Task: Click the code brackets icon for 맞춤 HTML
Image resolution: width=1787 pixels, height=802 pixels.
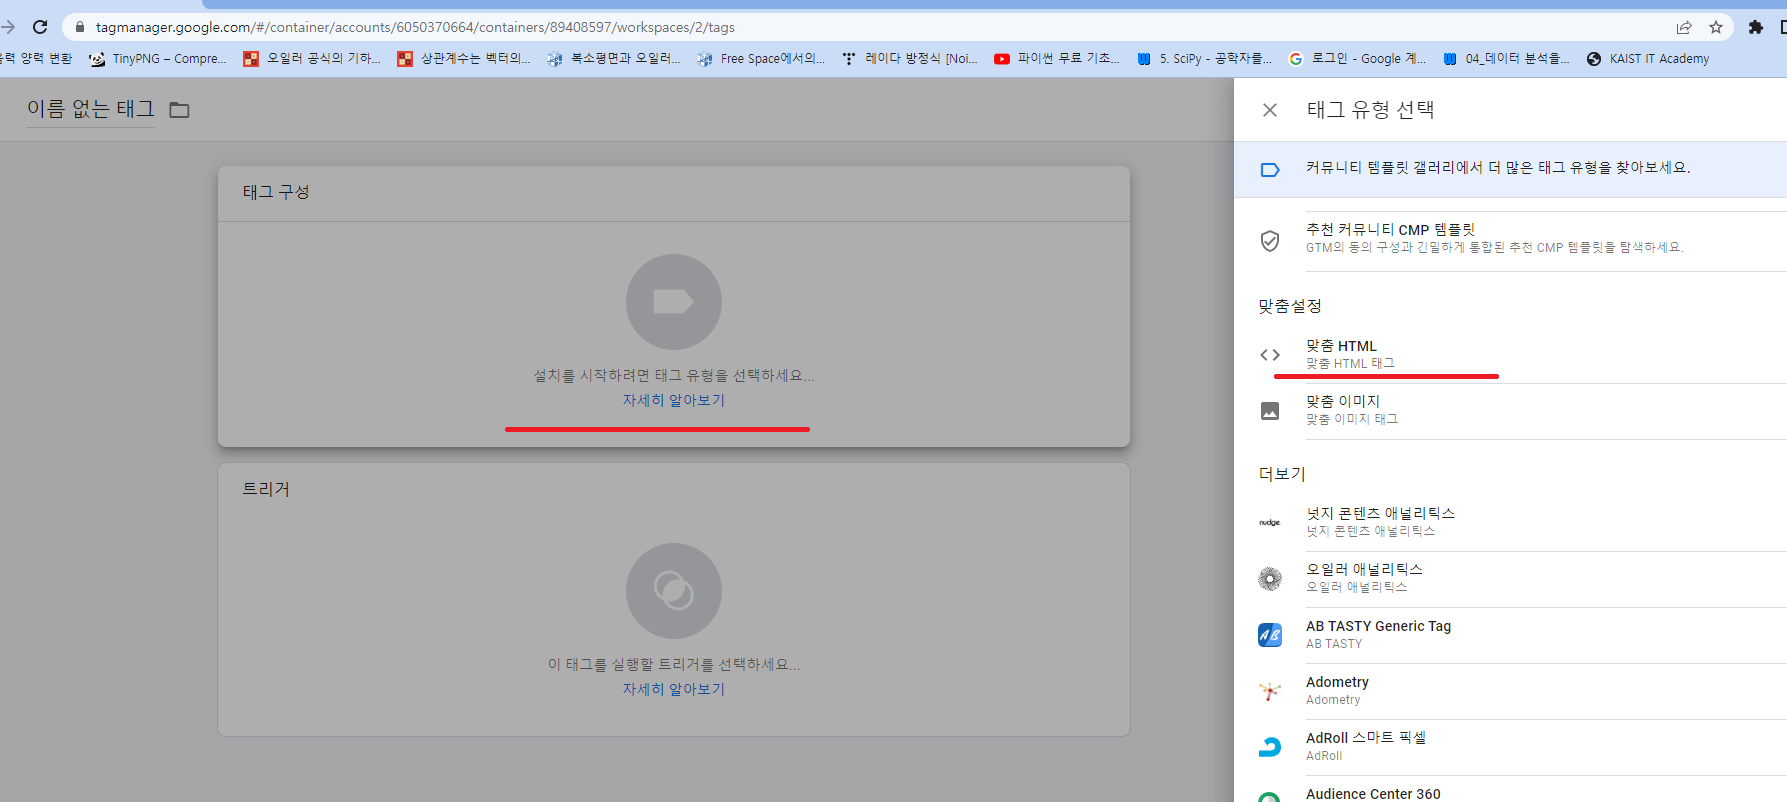Action: click(1270, 355)
